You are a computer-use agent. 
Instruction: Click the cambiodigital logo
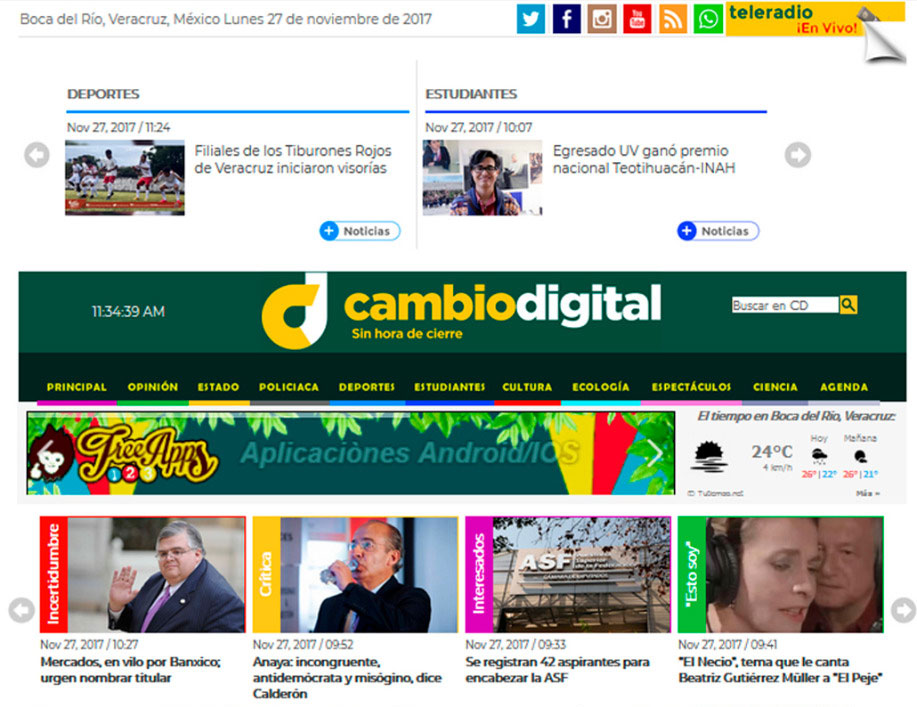tap(462, 309)
